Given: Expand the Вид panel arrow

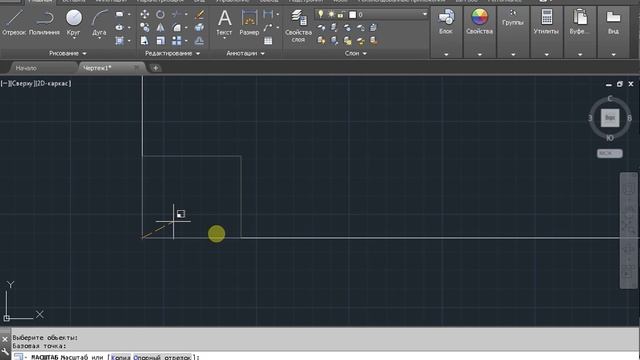Looking at the screenshot, I should pyautogui.click(x=613, y=54).
